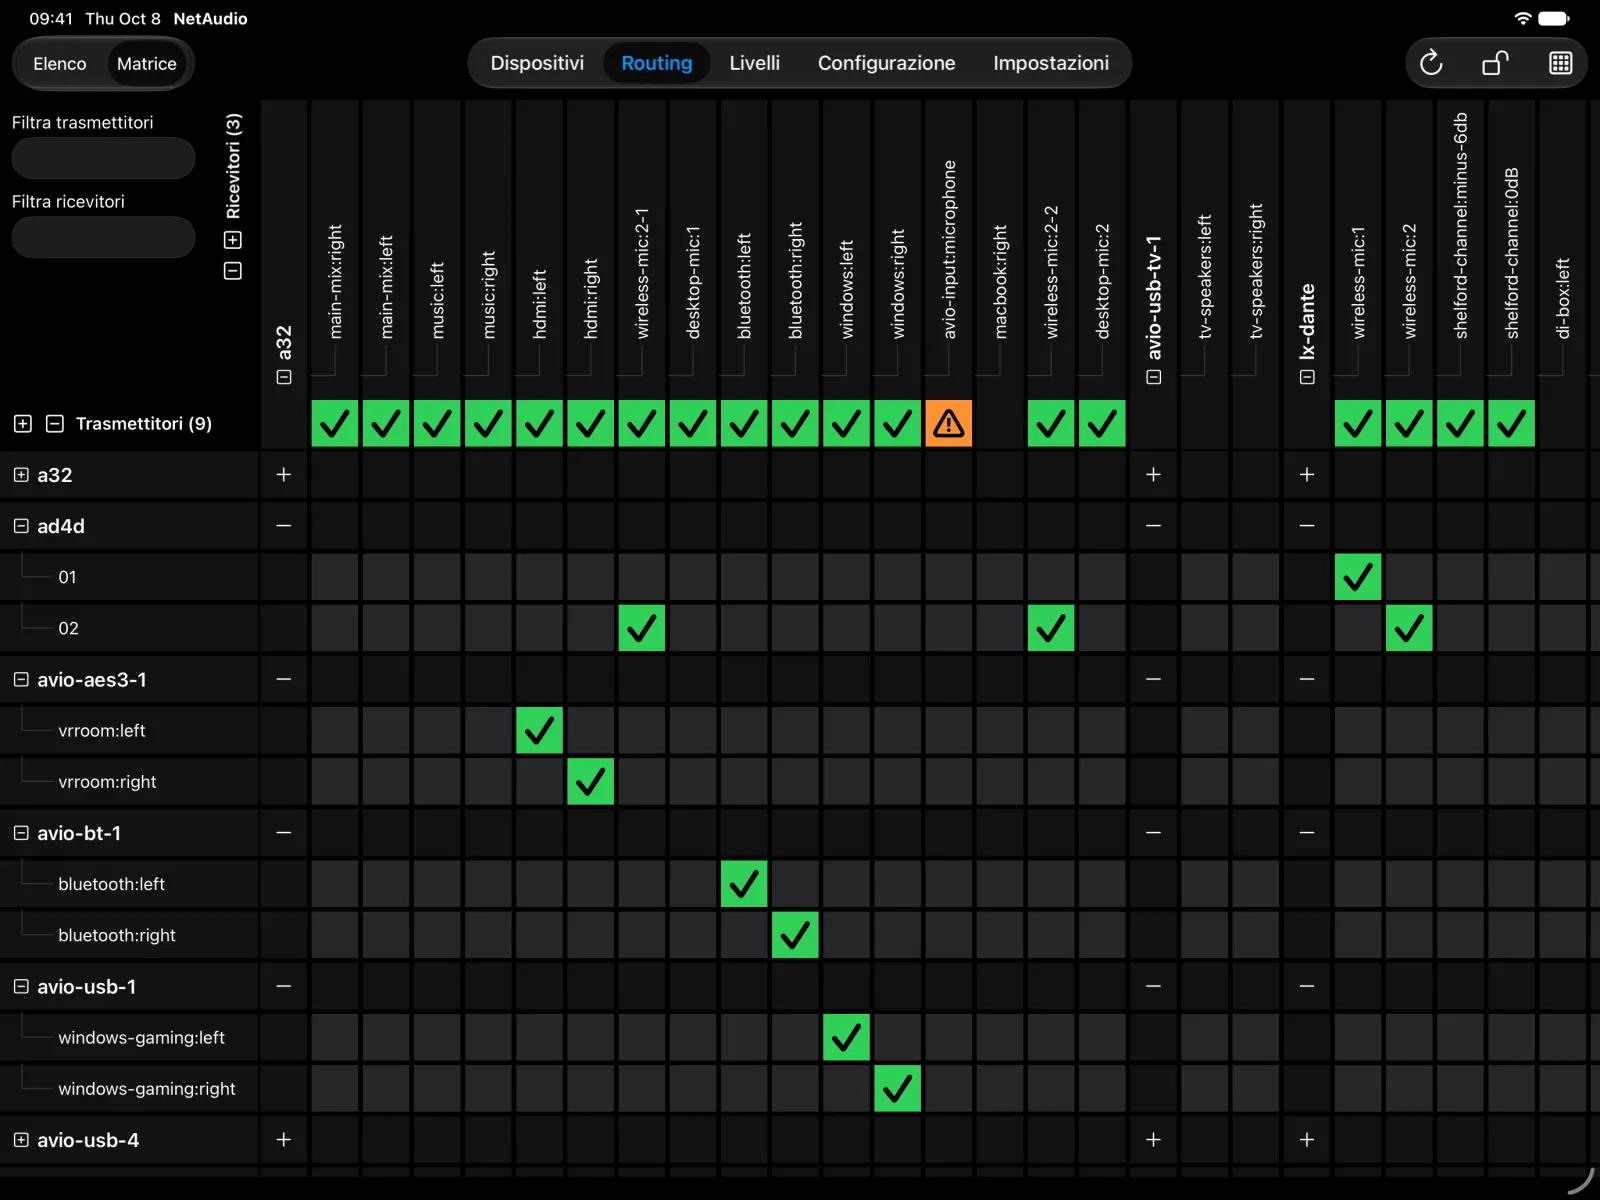Click the windows-gaming:right transmitter label
1600x1200 pixels.
click(x=147, y=1089)
